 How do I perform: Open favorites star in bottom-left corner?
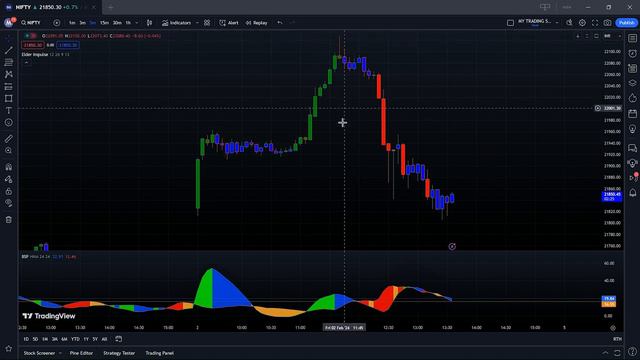click(x=9, y=349)
